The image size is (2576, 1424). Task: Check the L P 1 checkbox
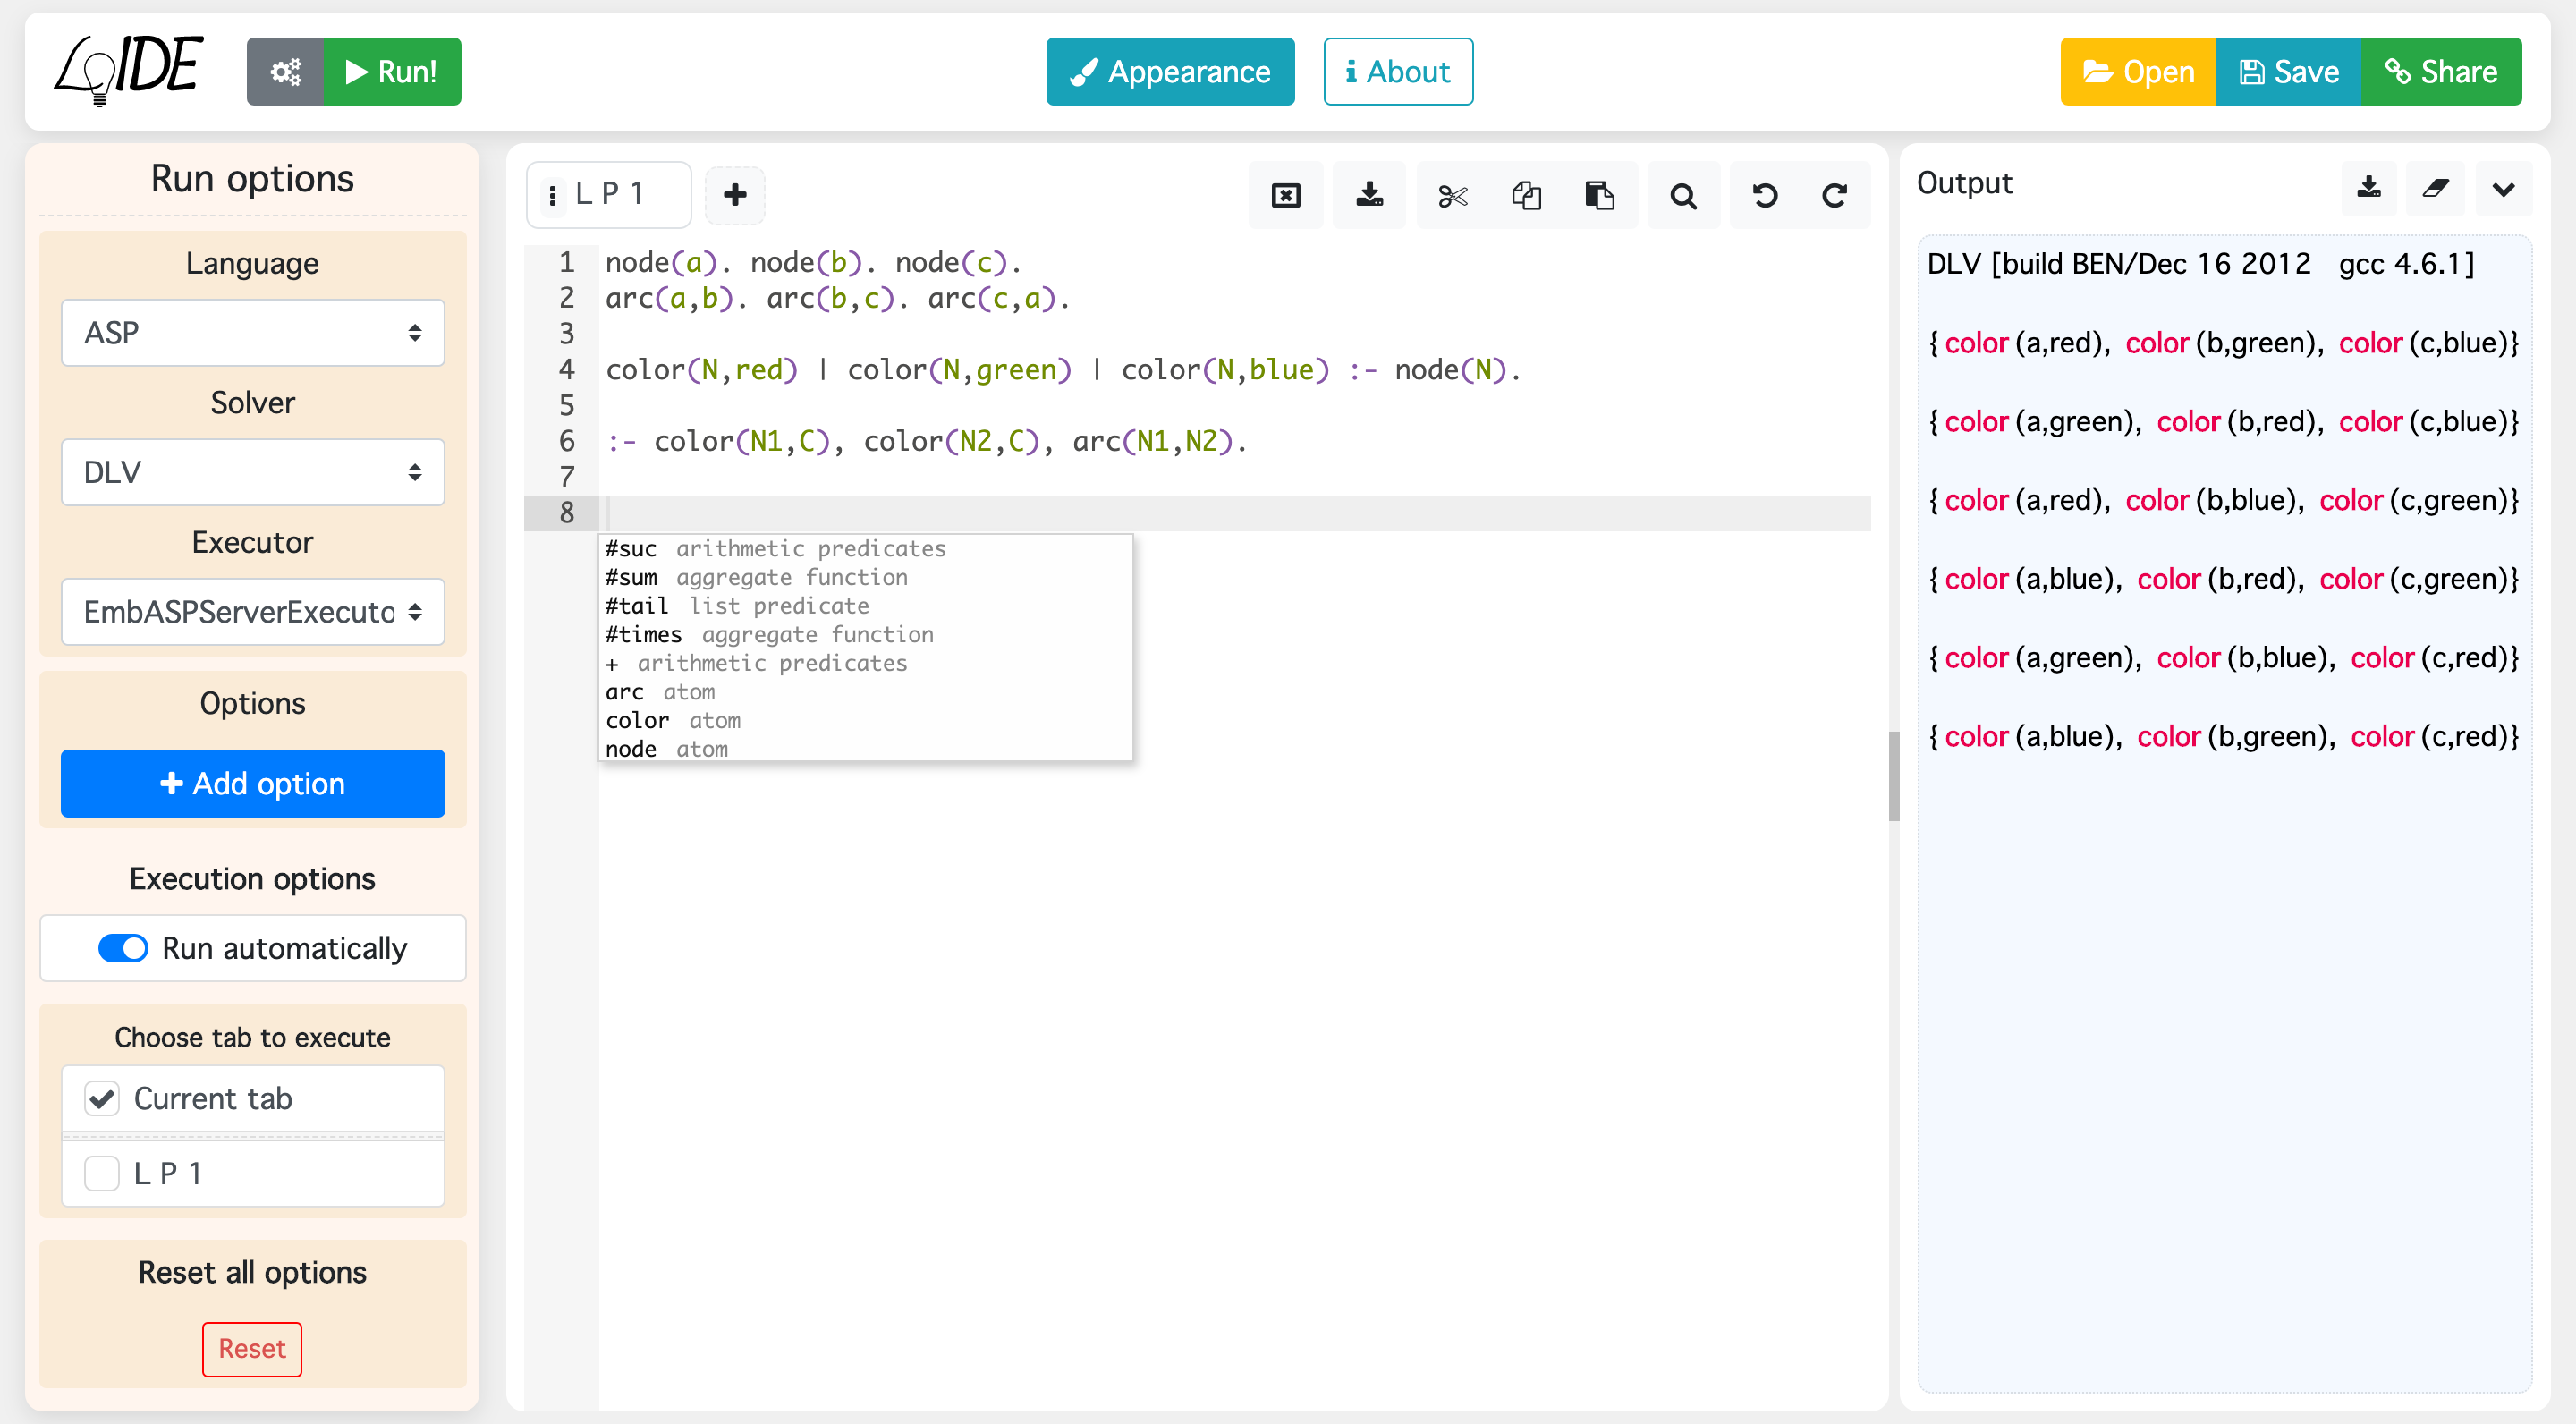click(x=102, y=1172)
